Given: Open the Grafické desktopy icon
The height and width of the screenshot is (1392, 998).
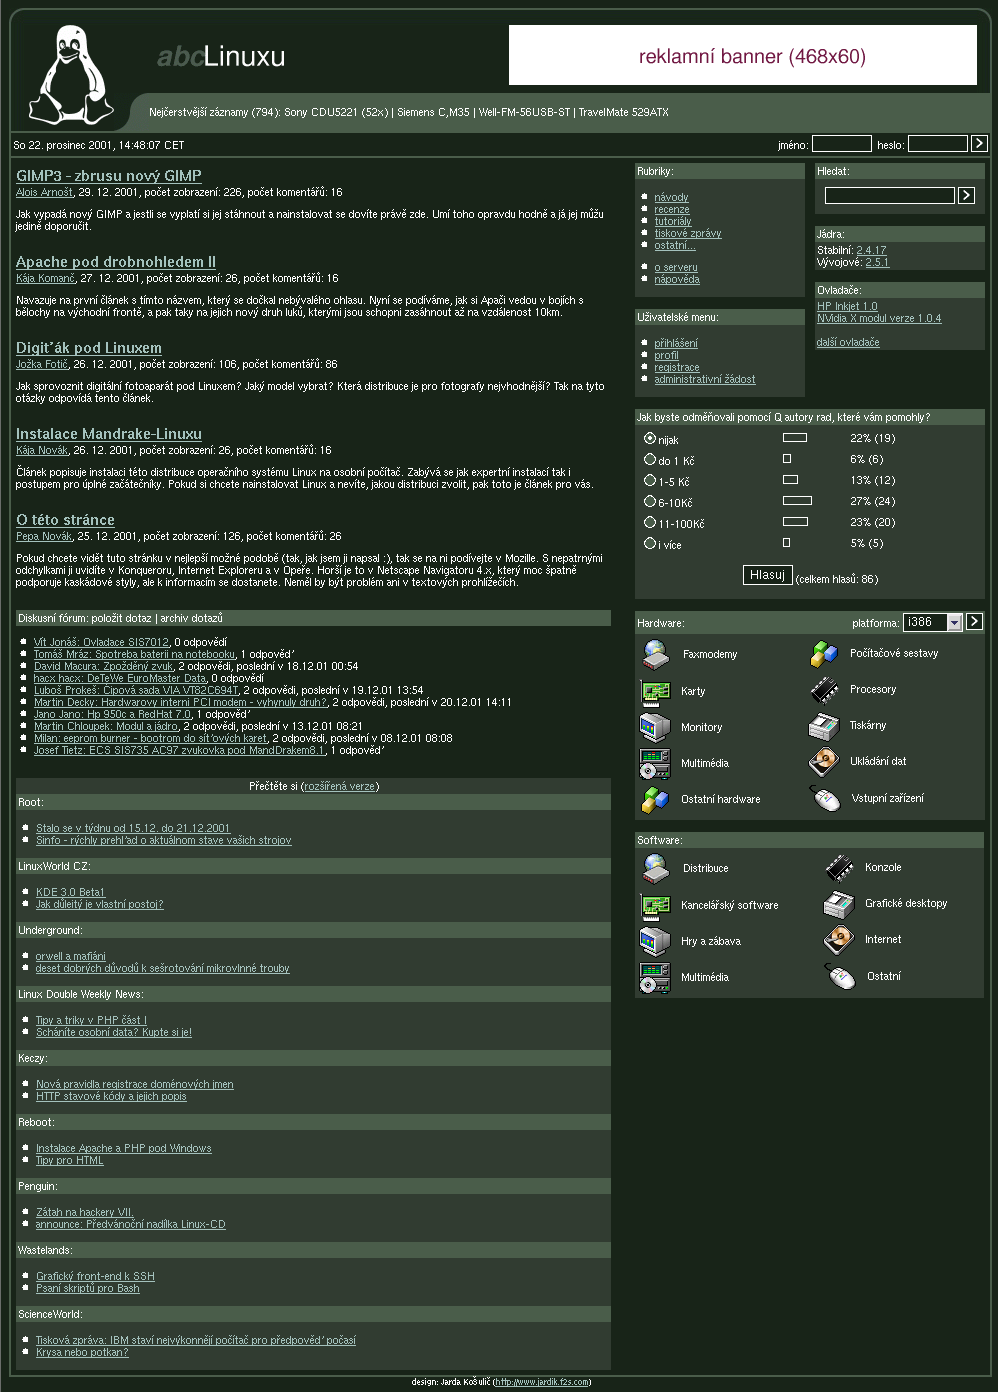Looking at the screenshot, I should 839,904.
